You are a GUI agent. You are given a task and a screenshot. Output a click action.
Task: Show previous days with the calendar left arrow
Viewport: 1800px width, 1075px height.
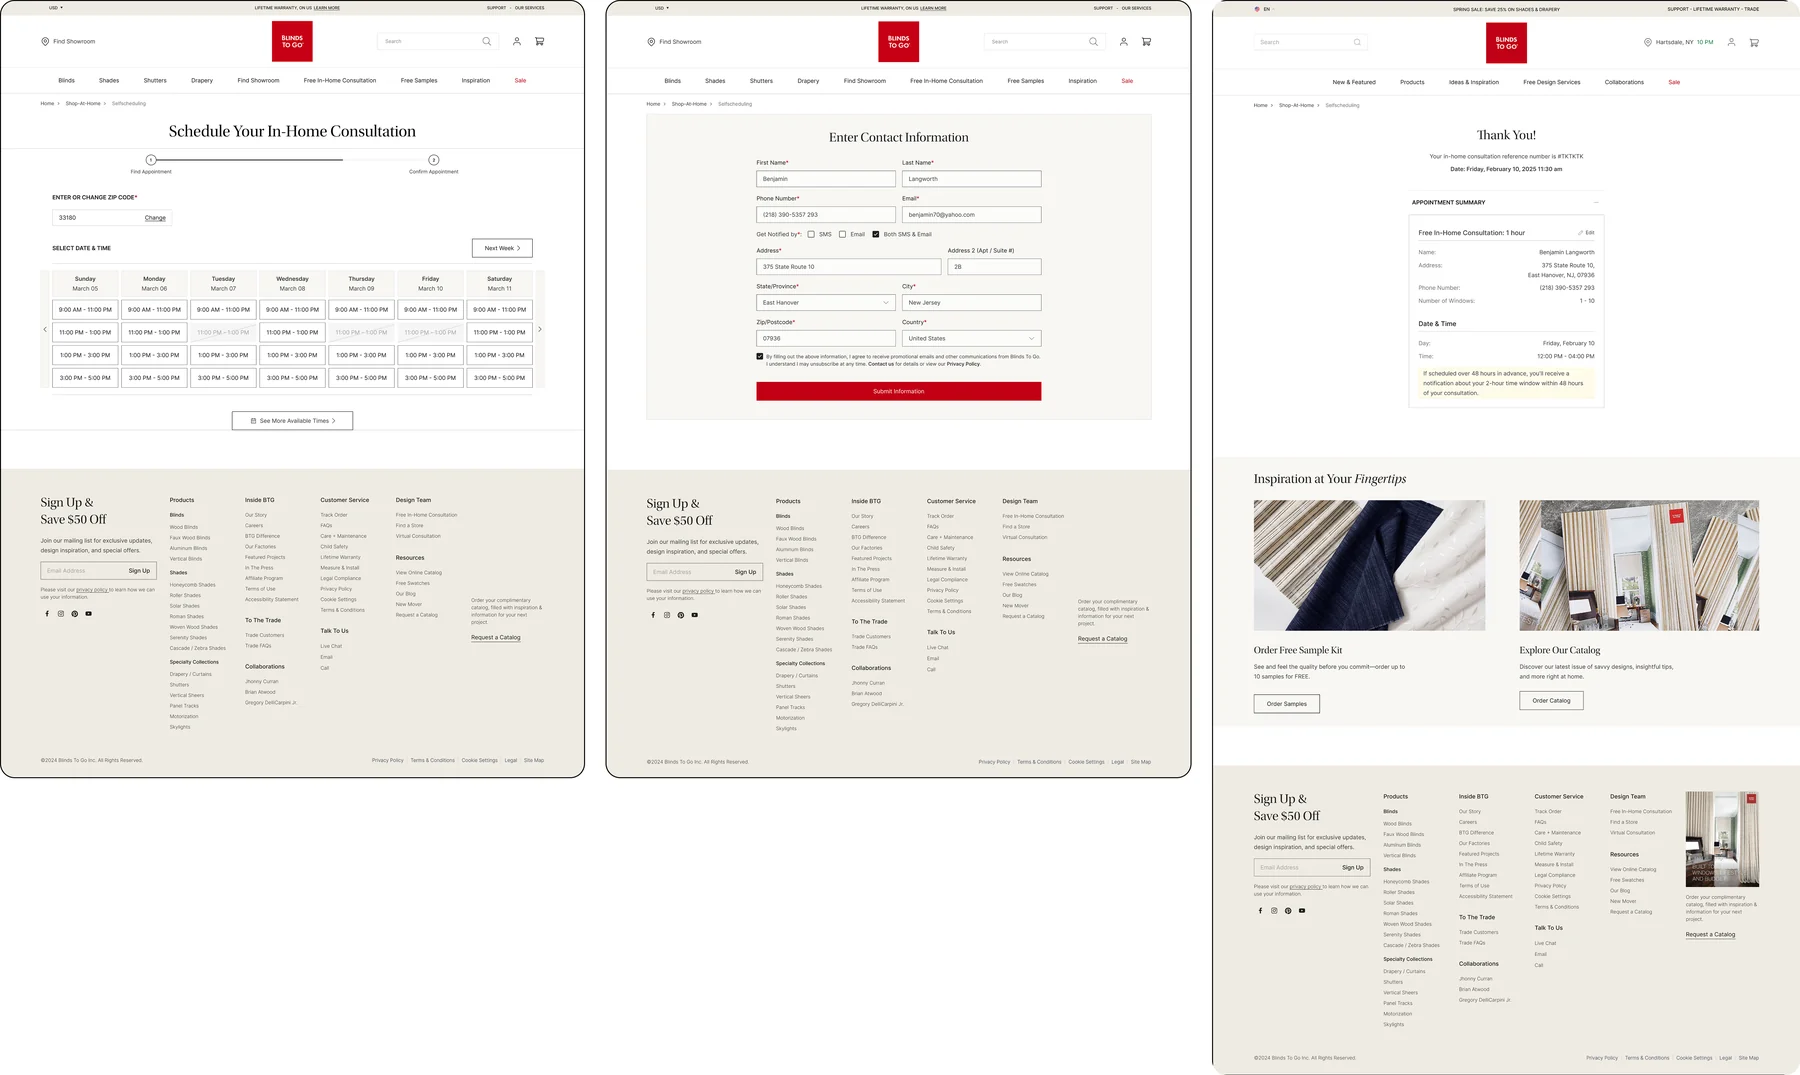(45, 329)
